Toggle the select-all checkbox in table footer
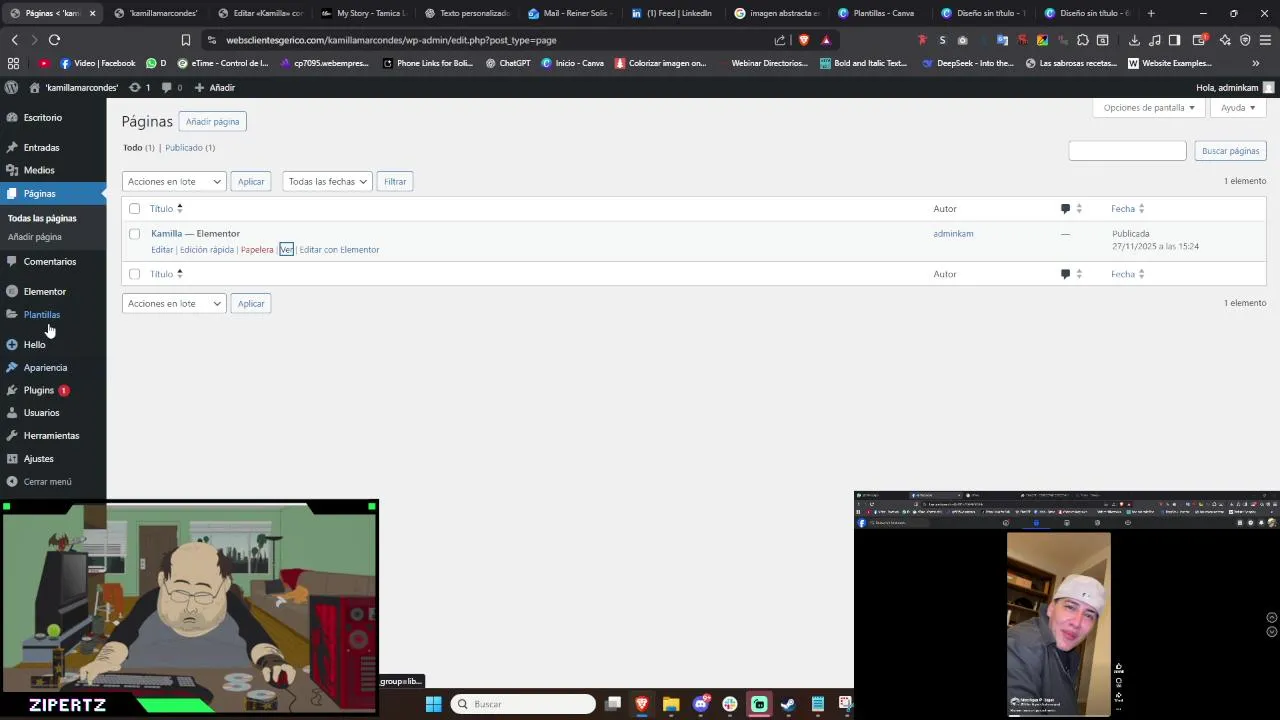The height and width of the screenshot is (720, 1280). [x=134, y=273]
